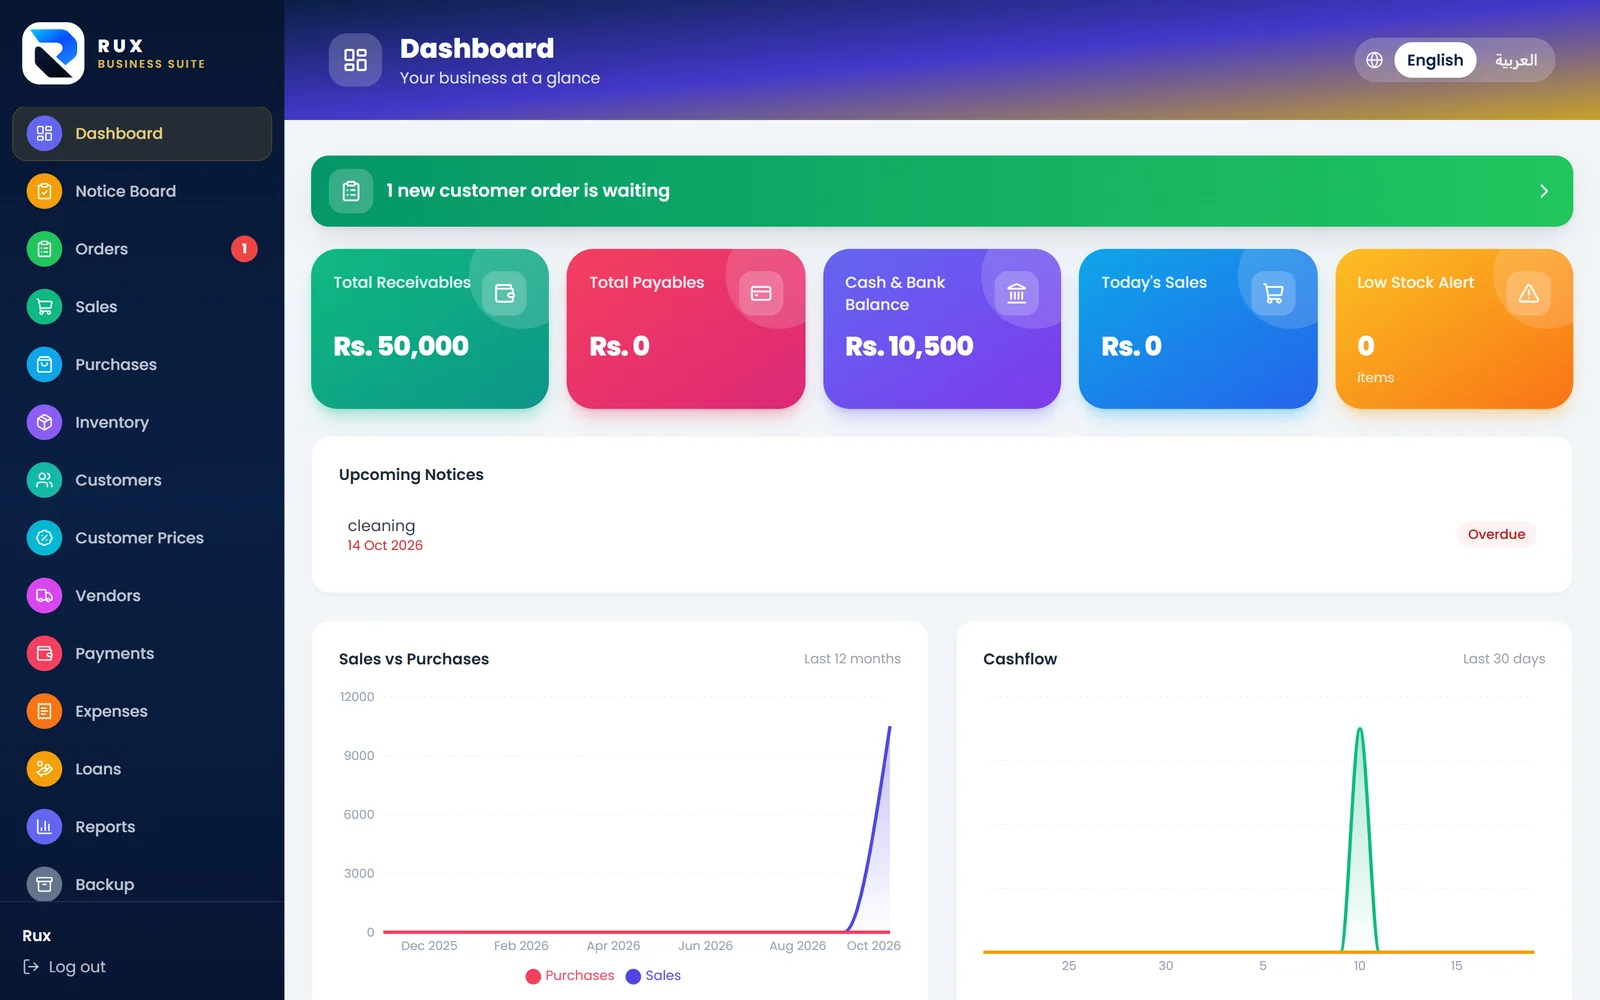Click the Vendors truck icon
This screenshot has height=1000, width=1600.
click(x=44, y=596)
